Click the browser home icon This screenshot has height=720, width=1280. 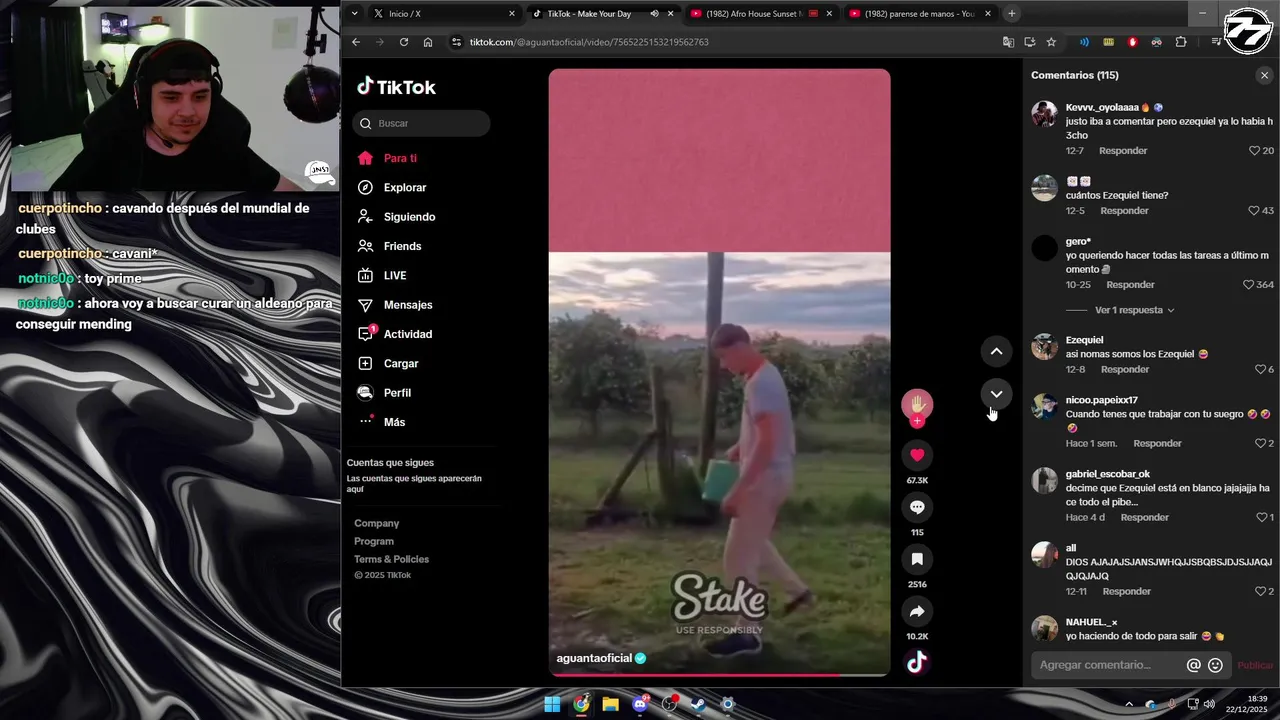(428, 42)
